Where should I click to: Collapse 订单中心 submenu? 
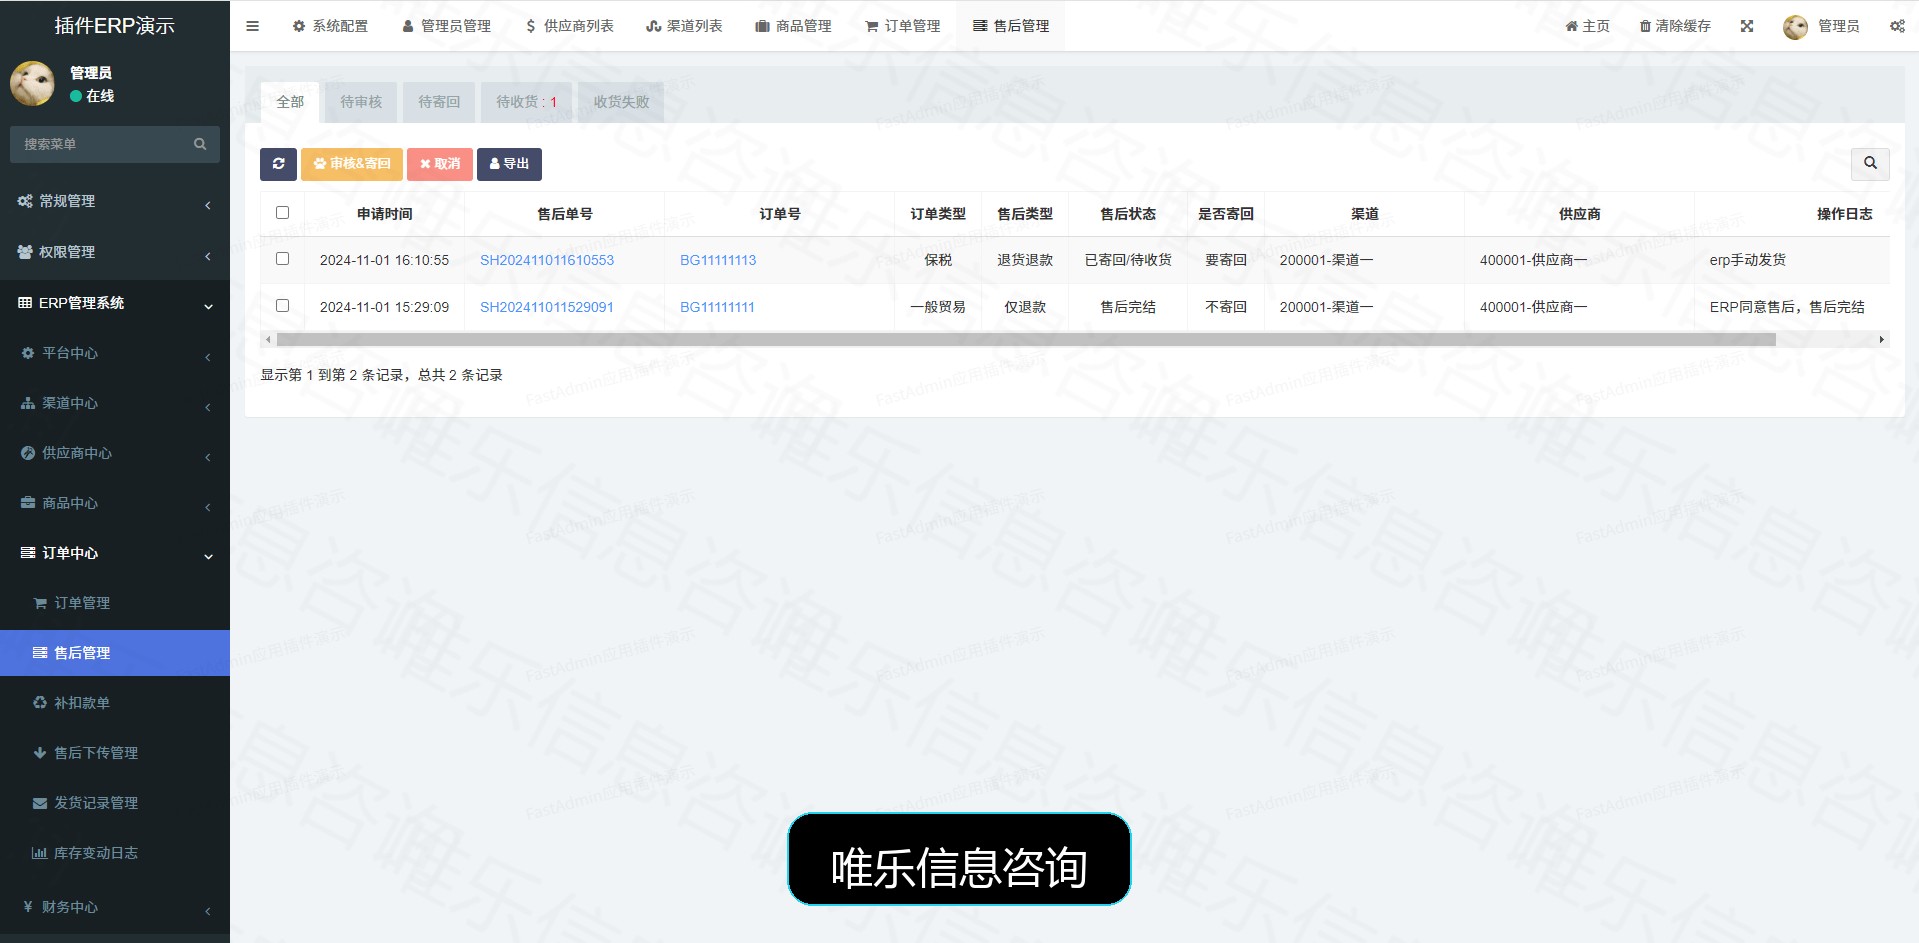115,553
